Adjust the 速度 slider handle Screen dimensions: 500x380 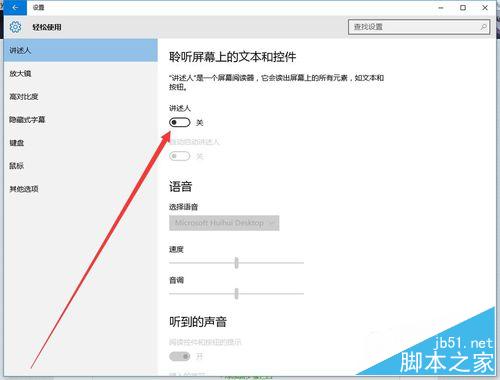[x=236, y=263]
